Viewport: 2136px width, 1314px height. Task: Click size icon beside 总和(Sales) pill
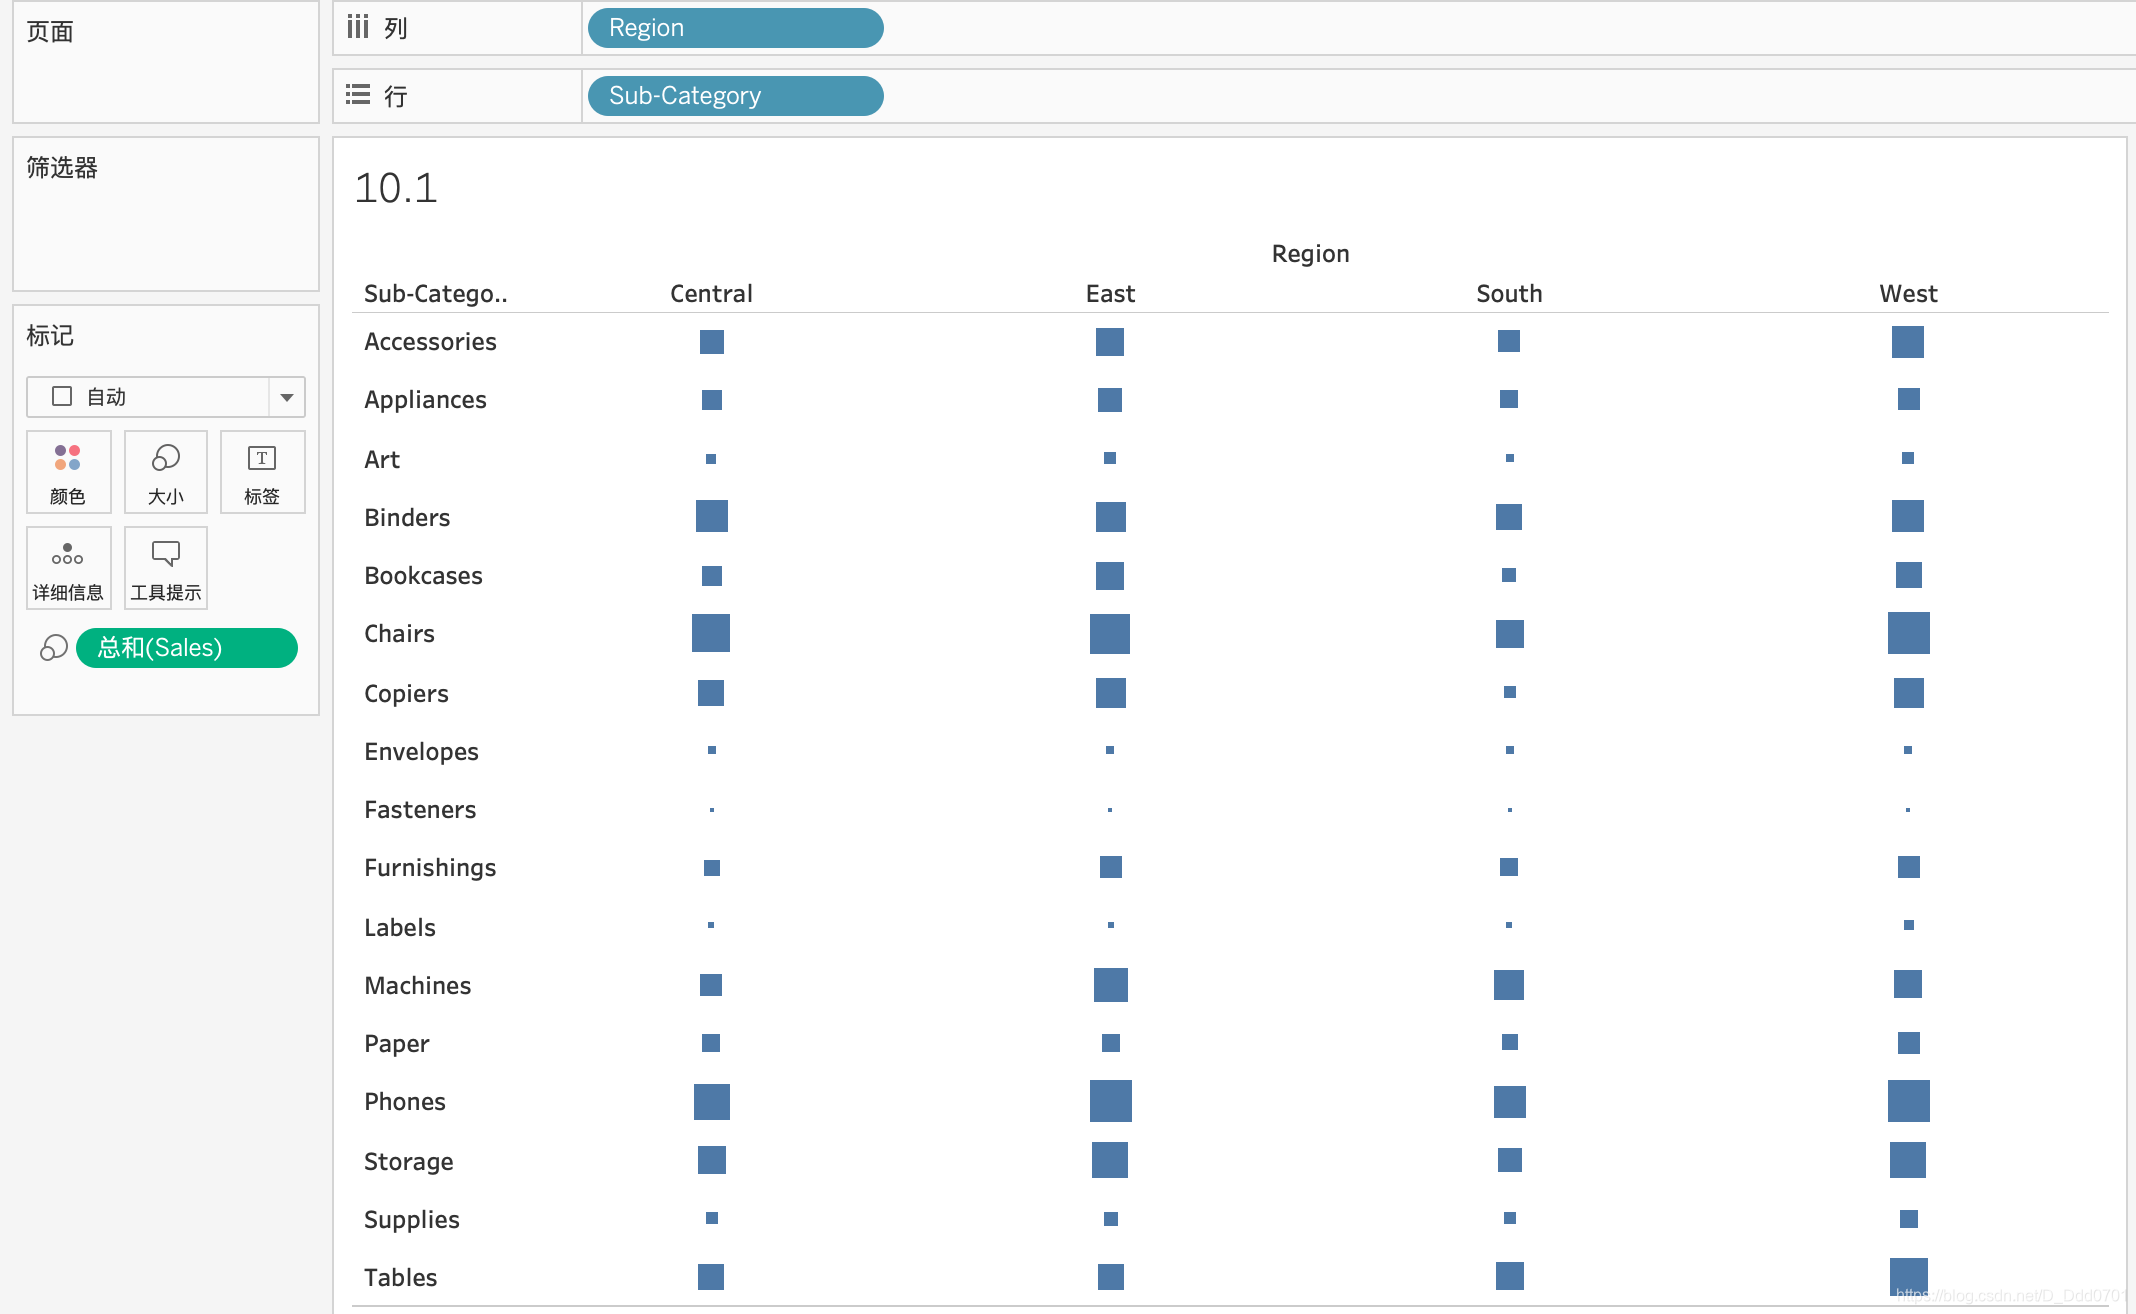tap(54, 648)
